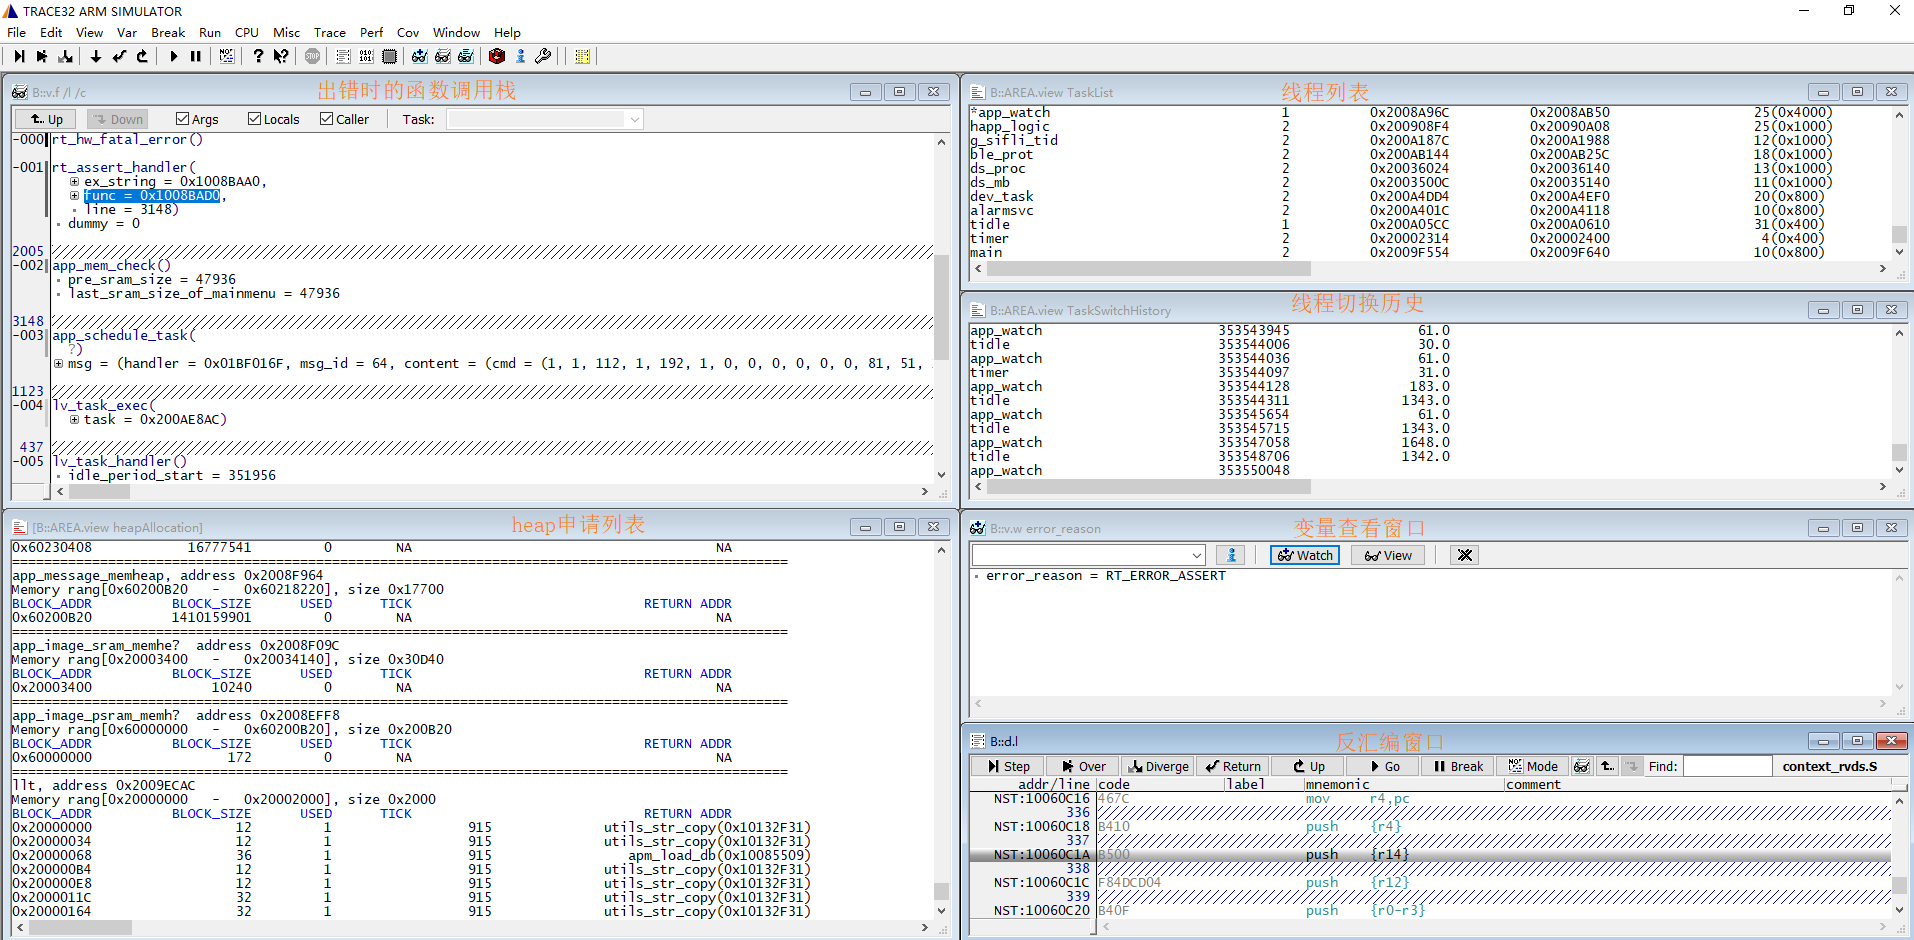Open the variable name combo box in watch window
This screenshot has width=1914, height=940.
click(1197, 556)
